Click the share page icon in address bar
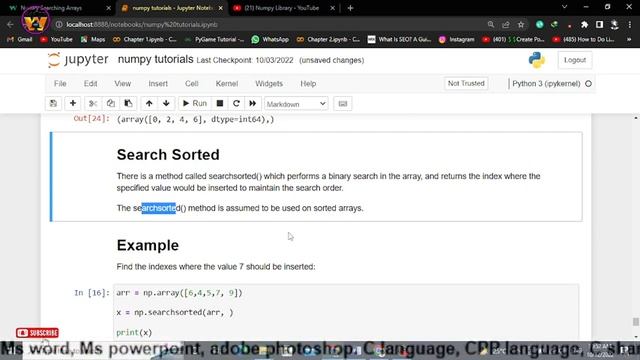Image resolution: width=640 pixels, height=360 pixels. point(506,24)
